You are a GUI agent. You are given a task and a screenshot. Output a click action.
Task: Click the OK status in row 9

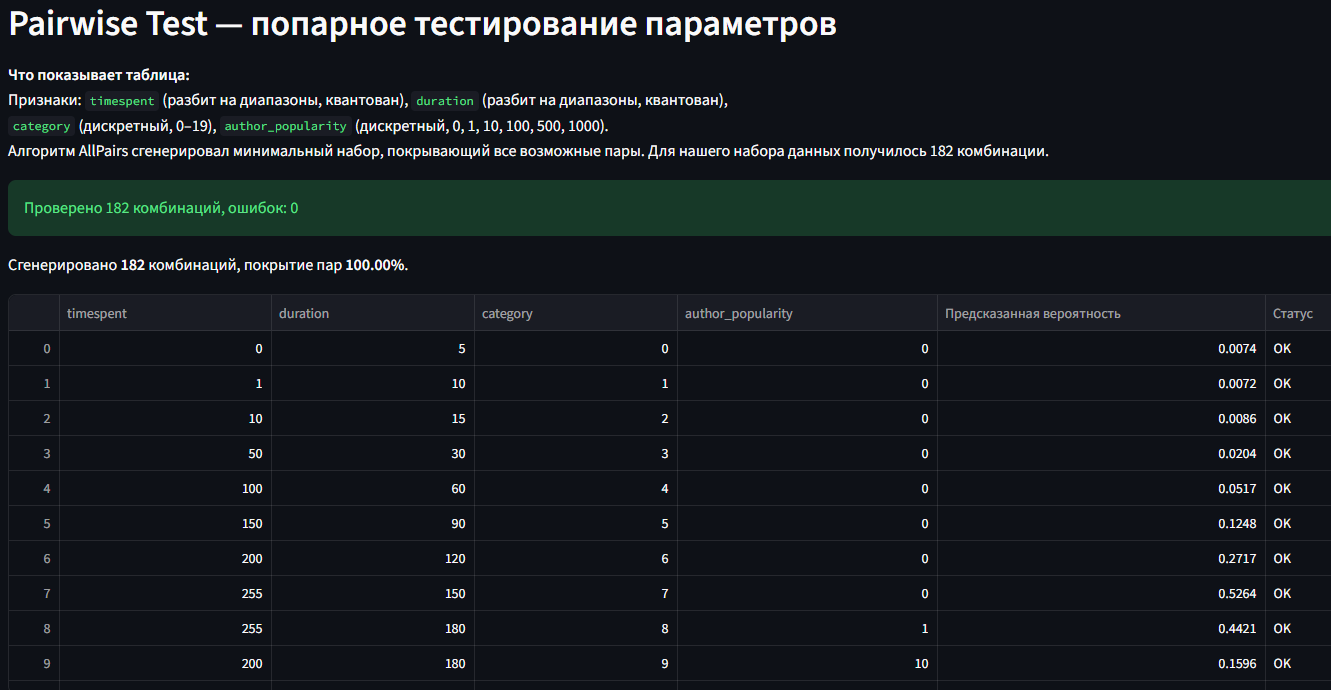(x=1298, y=663)
